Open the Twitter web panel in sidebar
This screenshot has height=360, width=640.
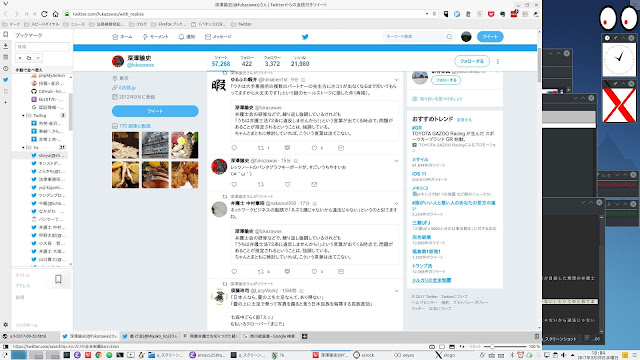[x=5, y=80]
